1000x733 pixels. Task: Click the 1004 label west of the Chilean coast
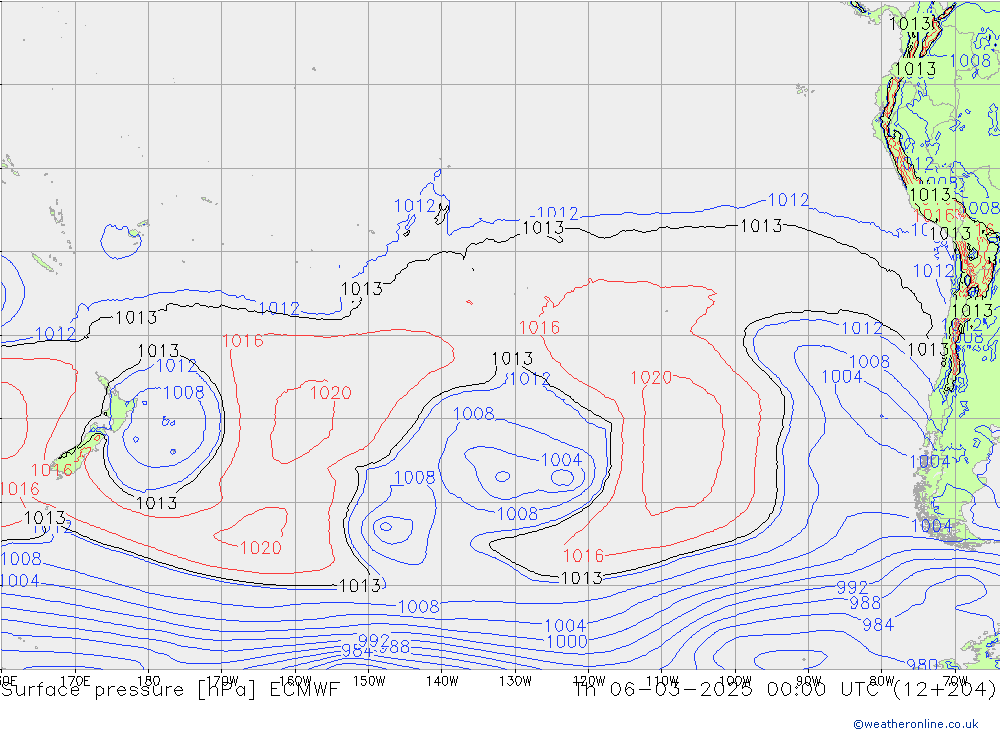pyautogui.click(x=841, y=377)
